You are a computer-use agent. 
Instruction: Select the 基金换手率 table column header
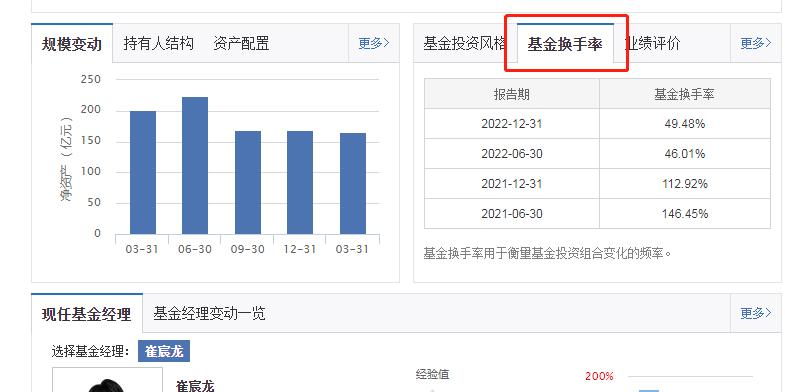(x=684, y=94)
